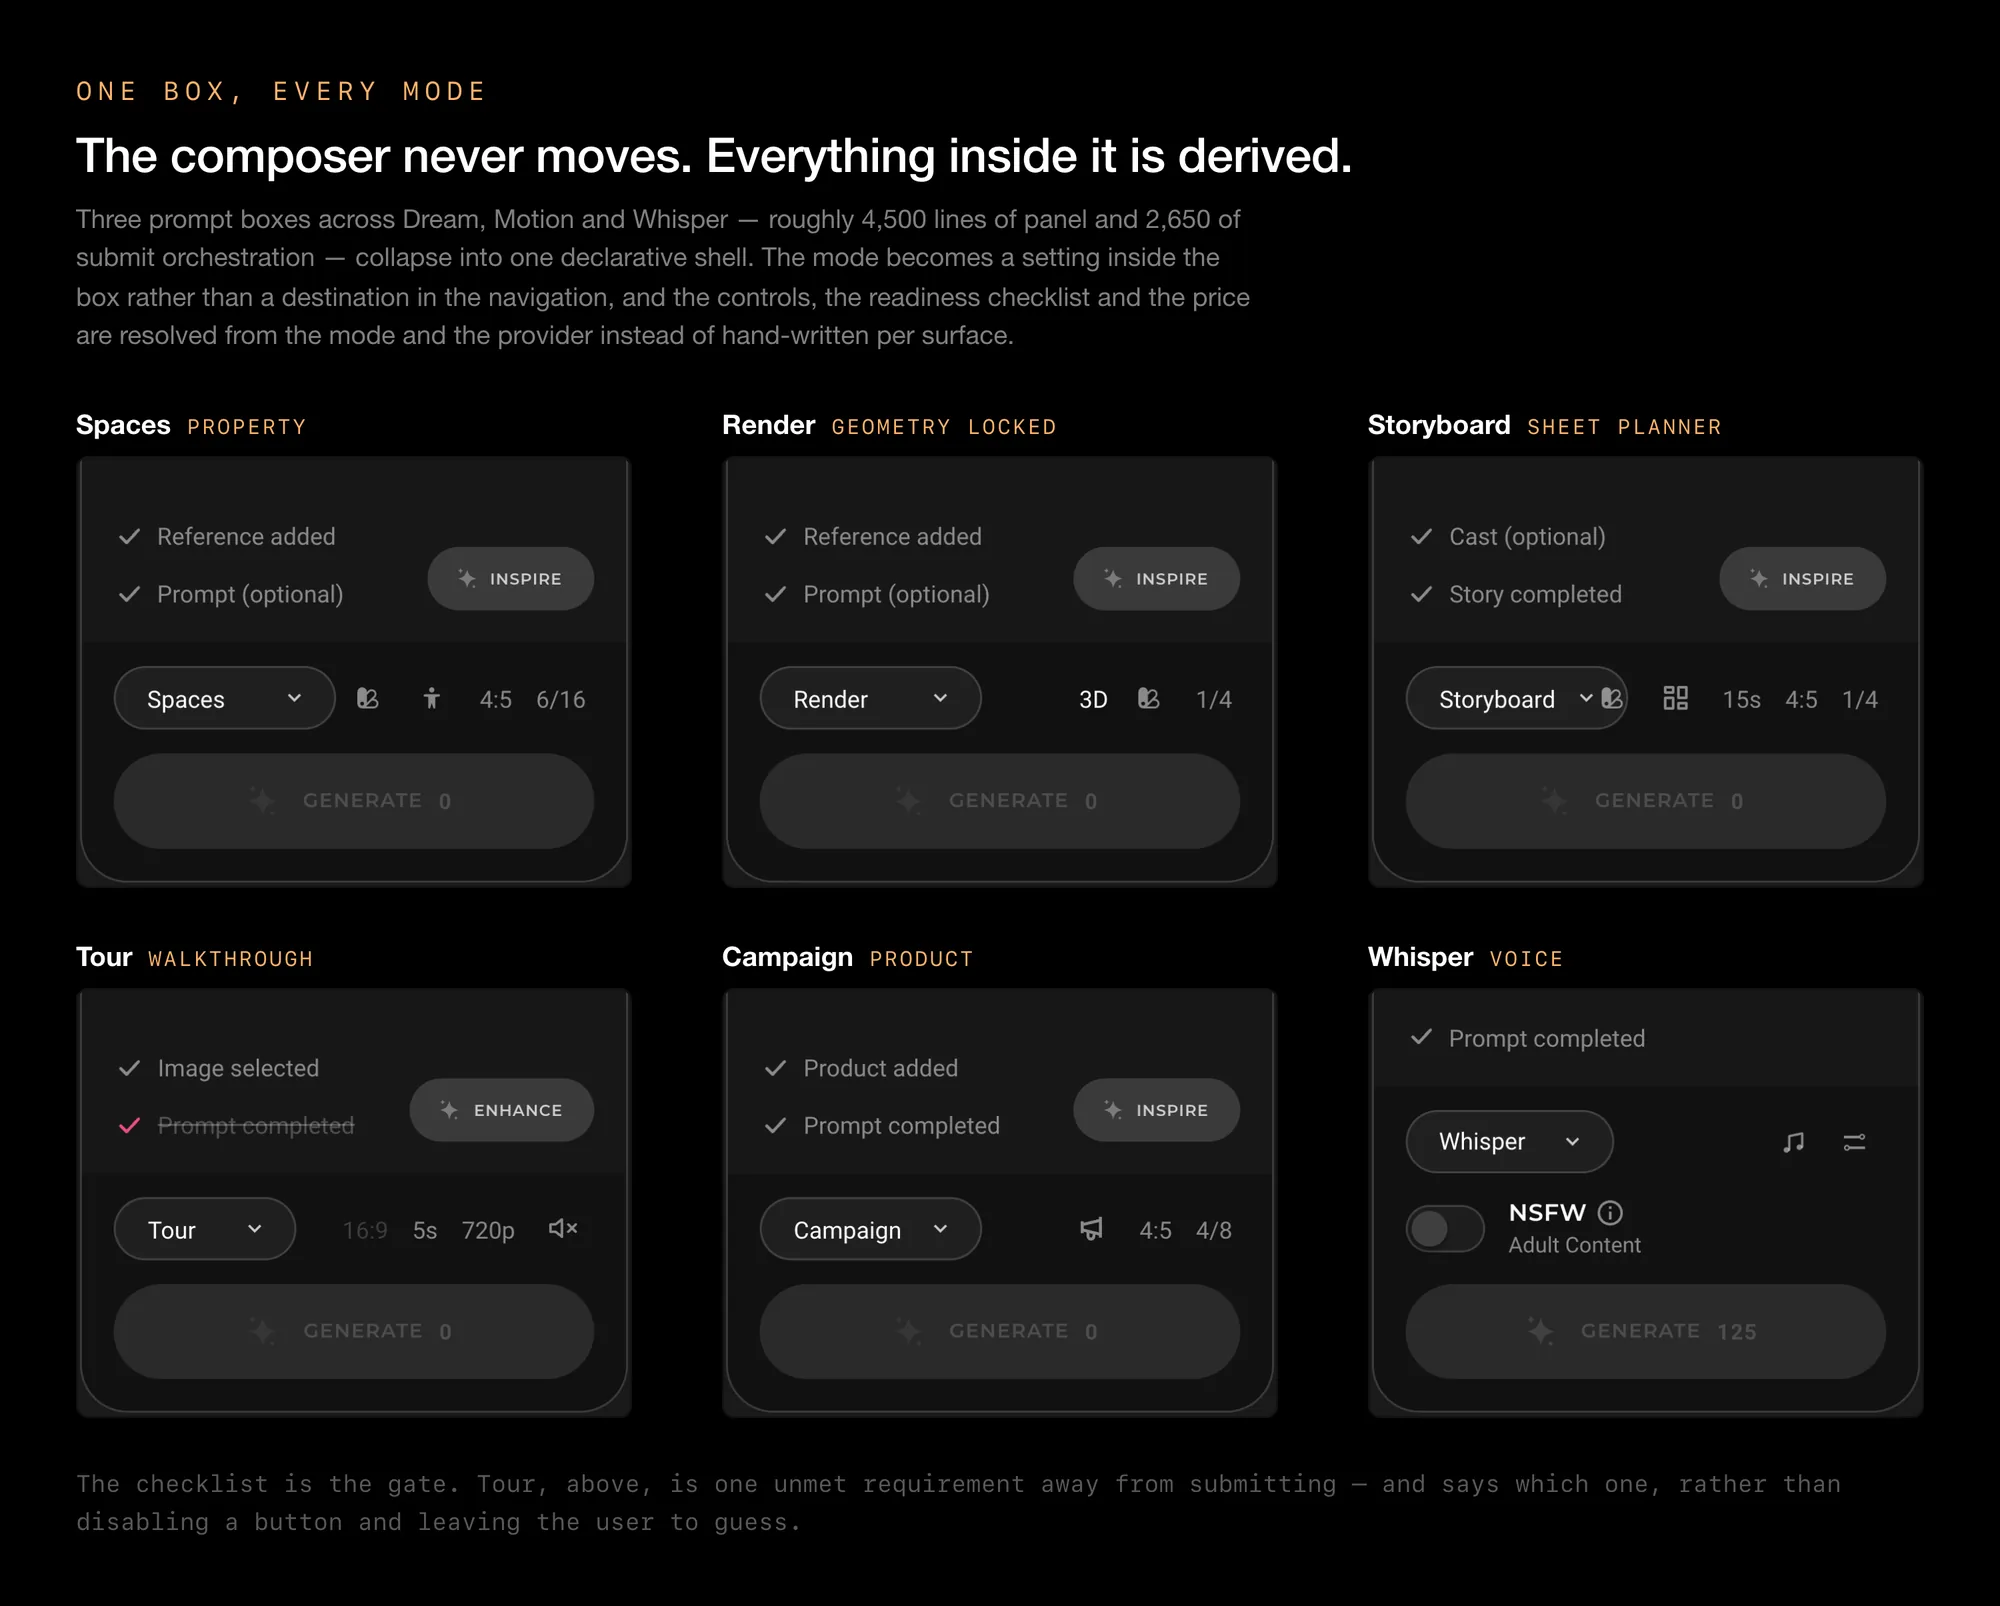Click the style palette icon in the Spaces composer

click(x=368, y=699)
